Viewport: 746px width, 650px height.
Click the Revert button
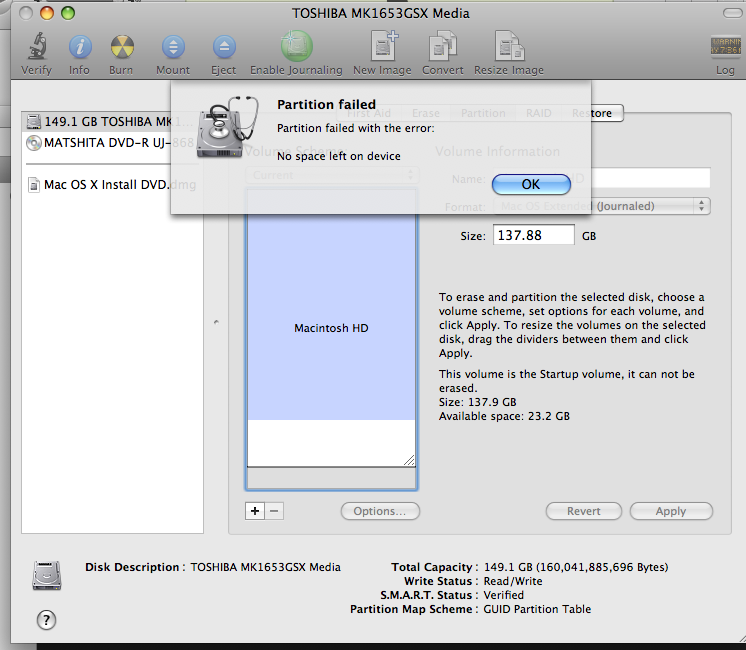[x=584, y=511]
